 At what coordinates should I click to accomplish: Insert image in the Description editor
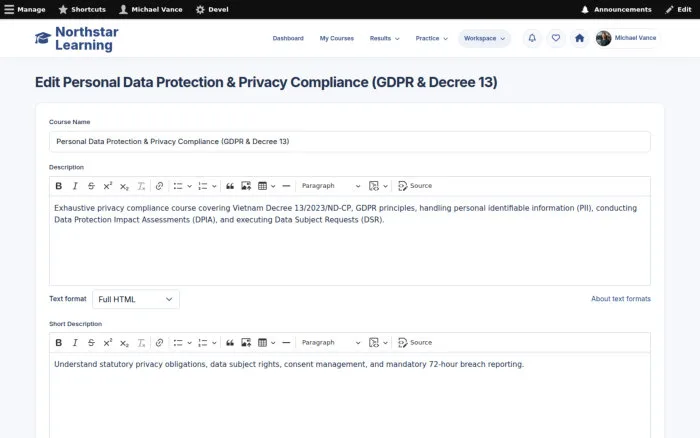(246, 186)
